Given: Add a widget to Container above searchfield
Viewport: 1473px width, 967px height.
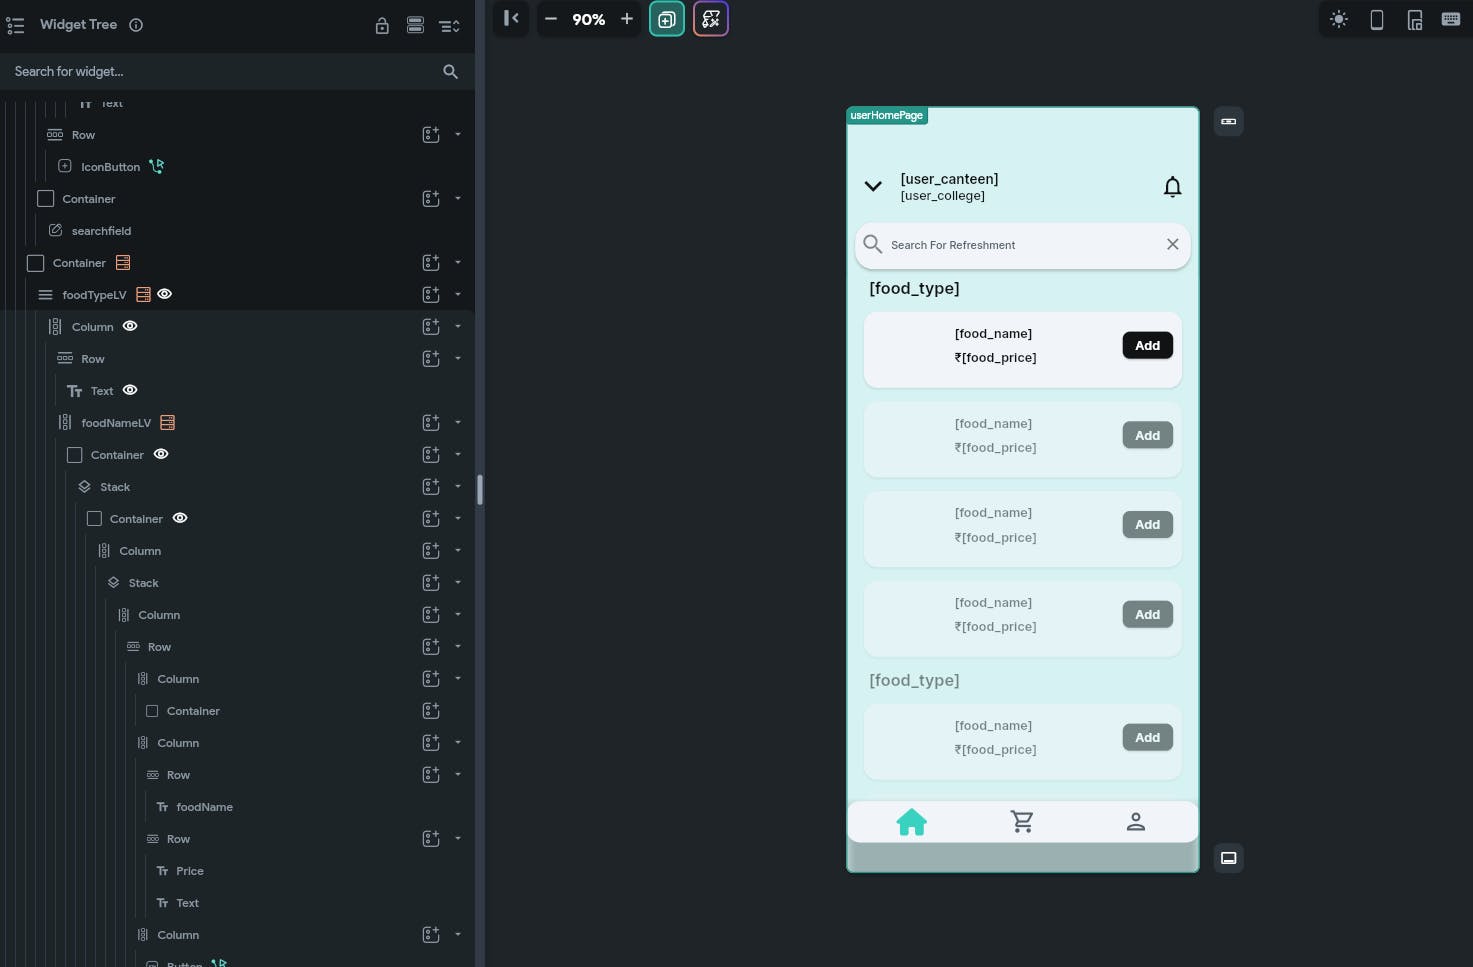Looking at the screenshot, I should (431, 198).
